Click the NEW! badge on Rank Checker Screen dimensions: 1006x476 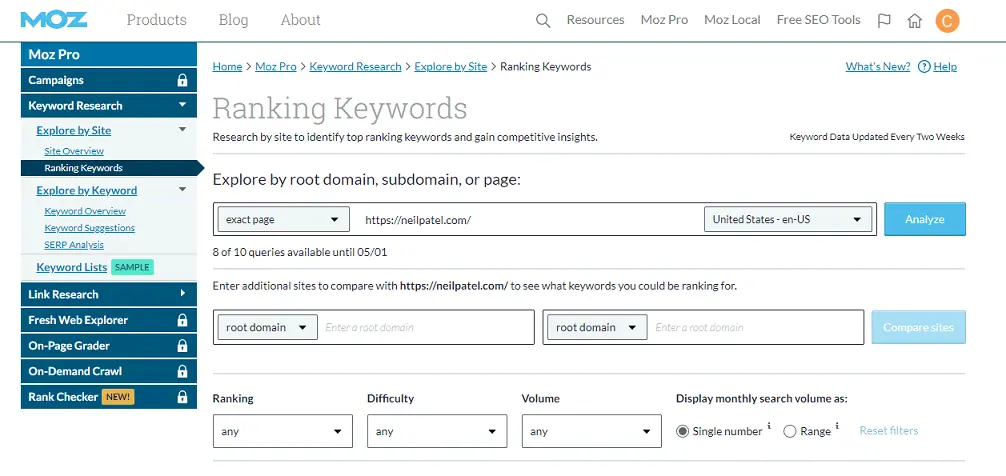point(118,396)
